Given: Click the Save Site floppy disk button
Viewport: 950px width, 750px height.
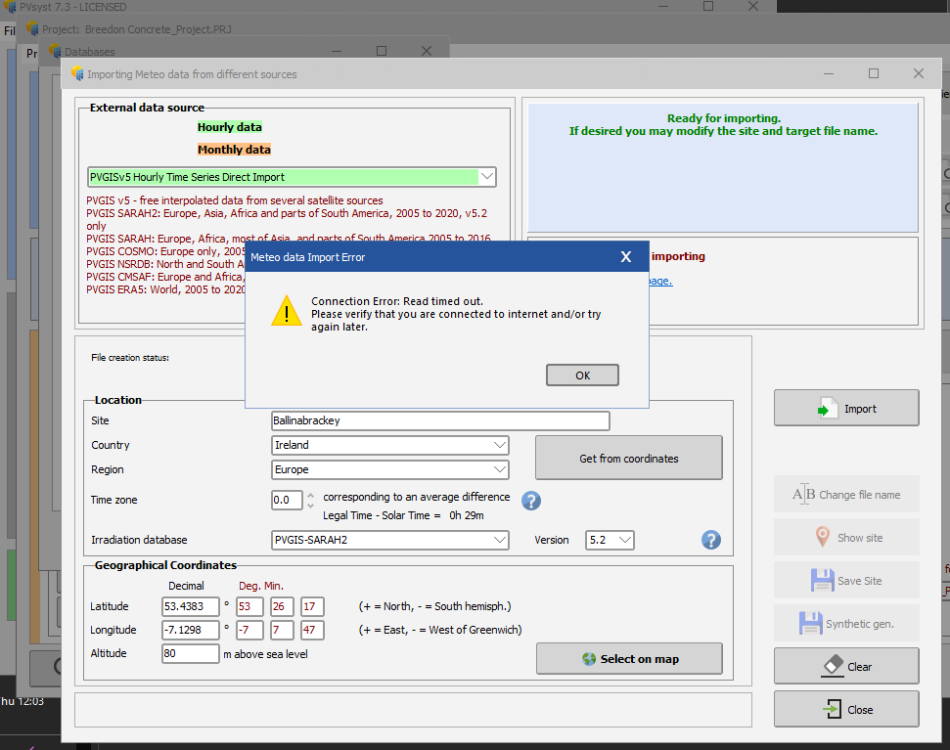Looking at the screenshot, I should click(846, 580).
